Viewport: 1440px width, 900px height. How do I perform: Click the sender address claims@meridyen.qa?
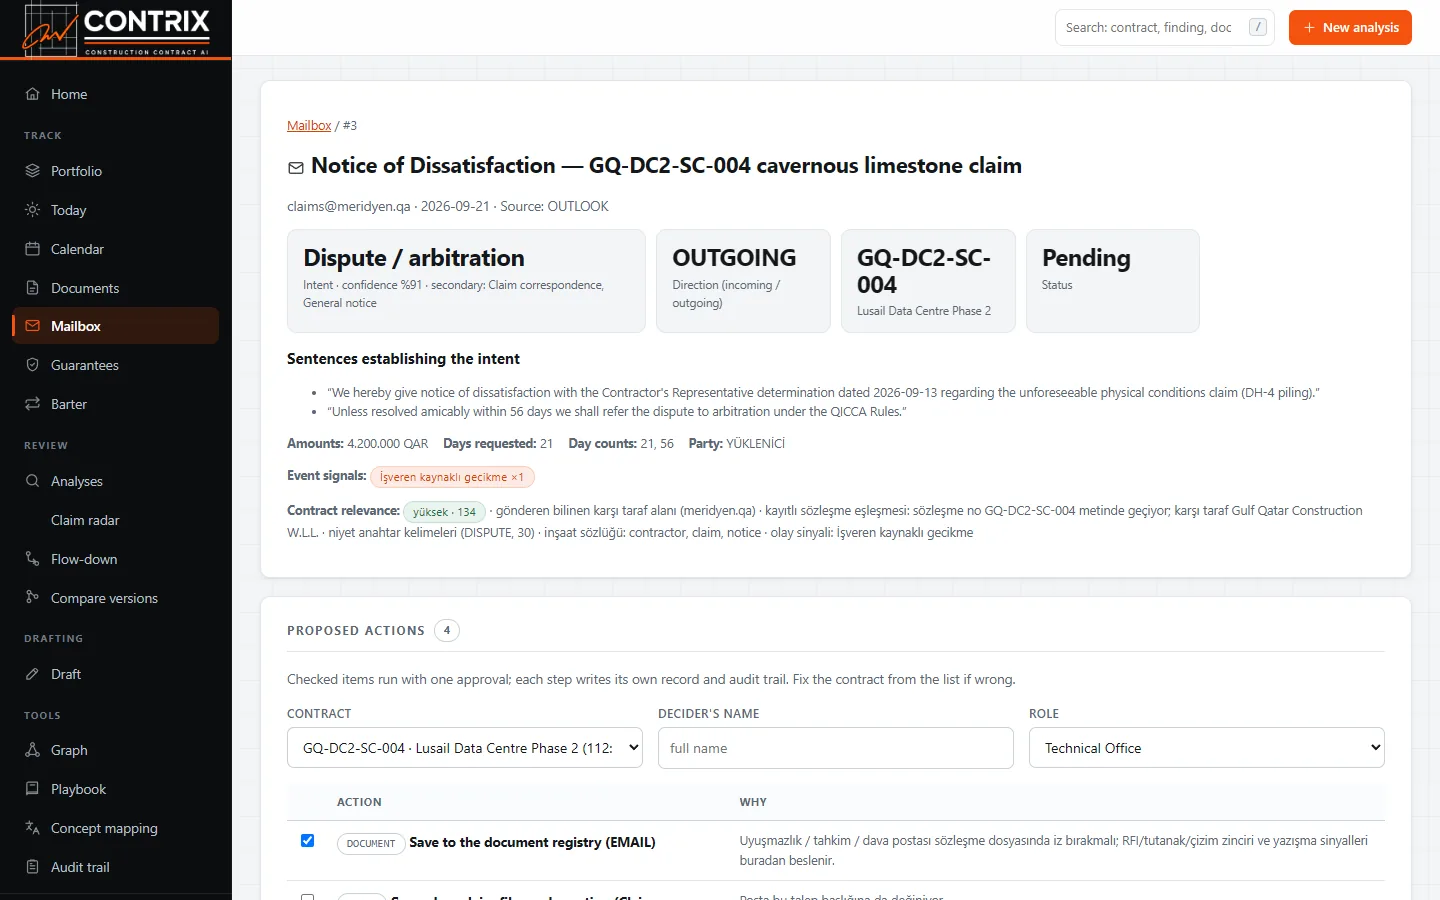[x=349, y=207]
